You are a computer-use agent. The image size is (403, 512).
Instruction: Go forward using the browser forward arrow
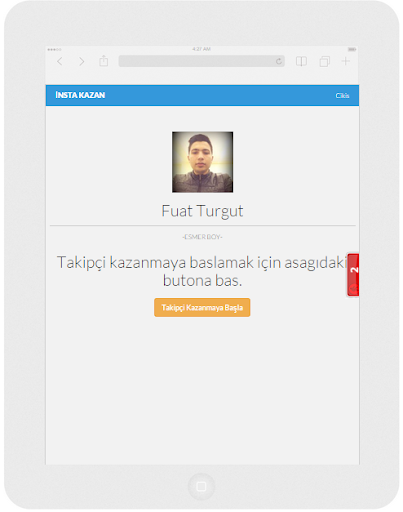(82, 61)
